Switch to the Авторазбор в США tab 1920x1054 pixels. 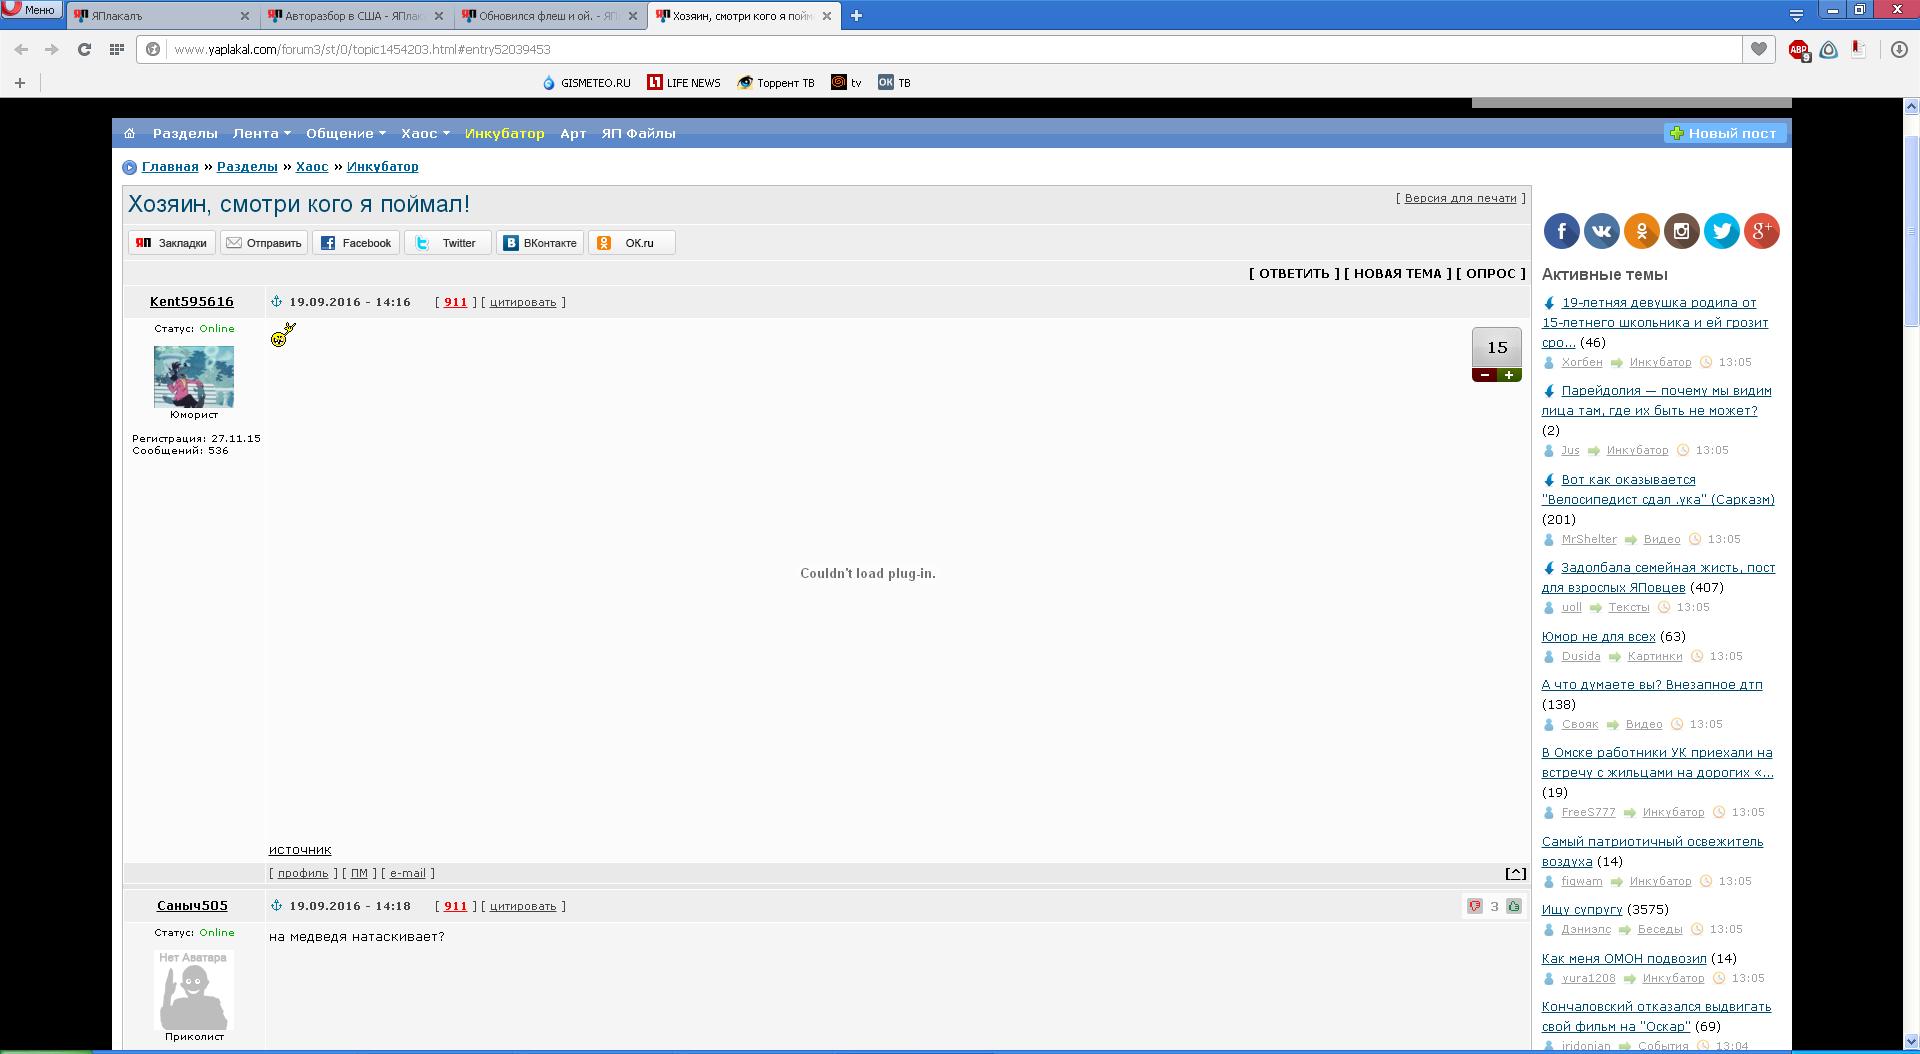click(352, 16)
